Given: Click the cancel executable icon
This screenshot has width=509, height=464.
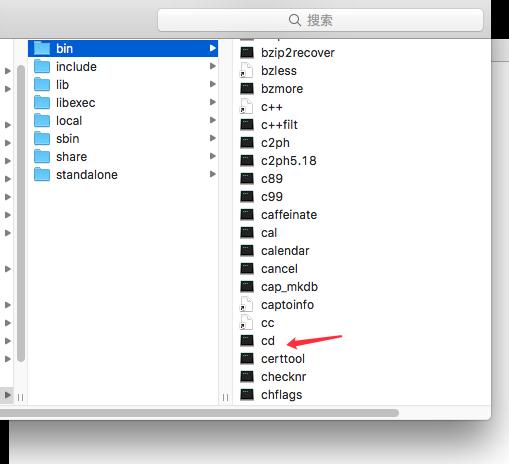Looking at the screenshot, I should [247, 268].
